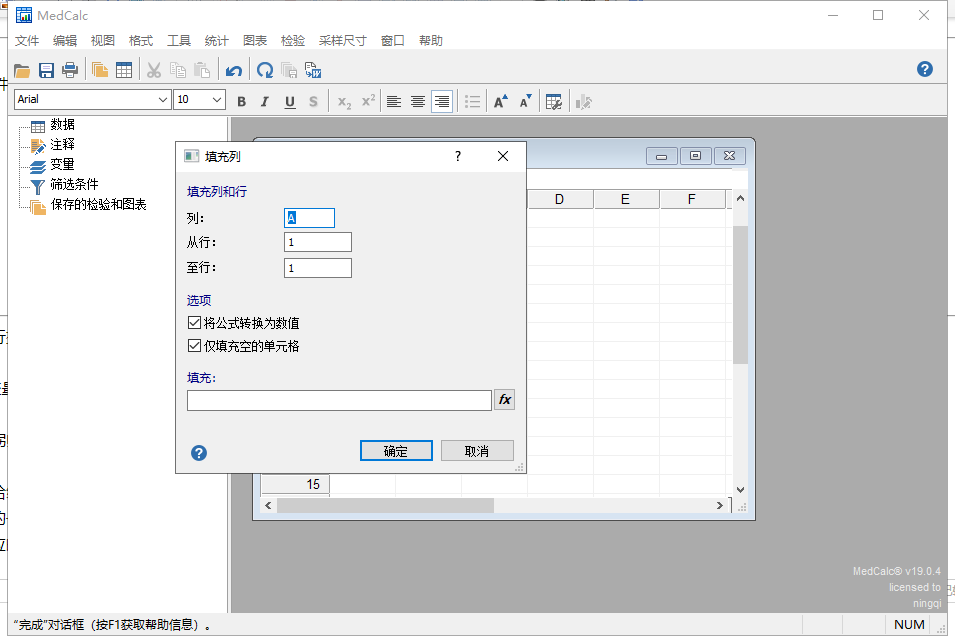Click the 取消 button

point(477,451)
